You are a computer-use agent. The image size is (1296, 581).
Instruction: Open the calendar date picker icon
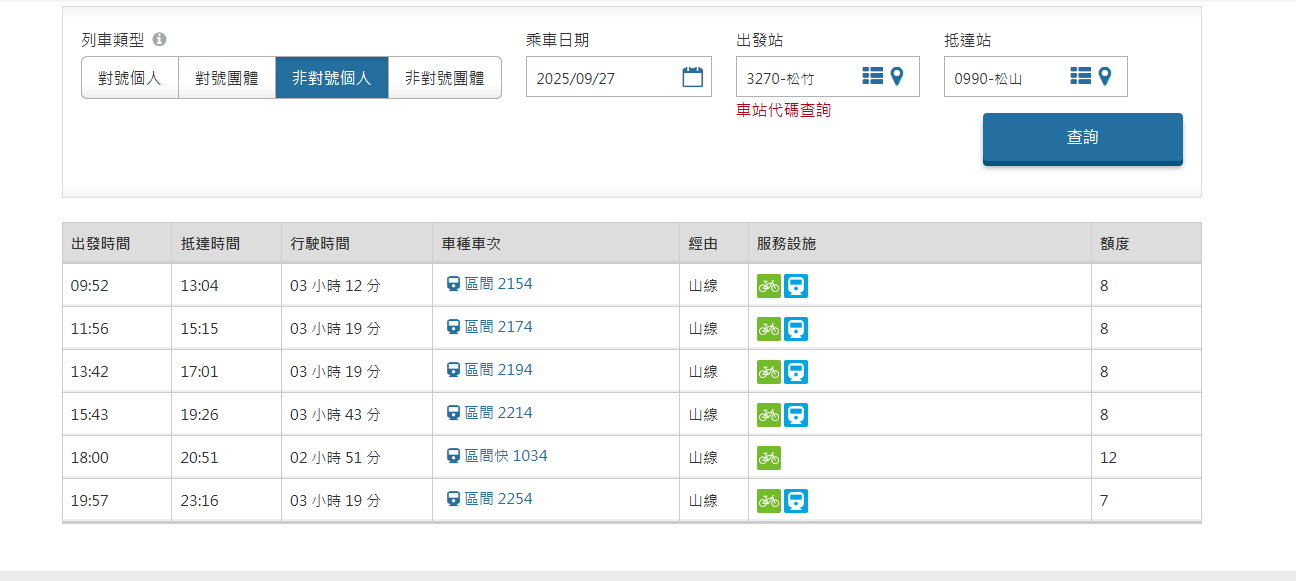coord(692,77)
